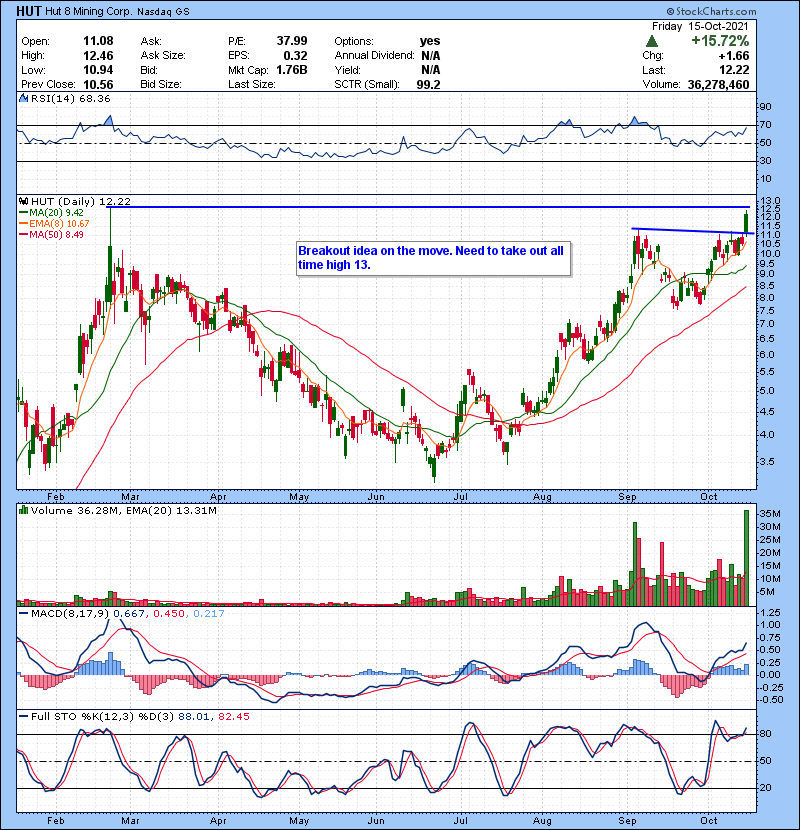The image size is (800, 830).
Task: Click the P/E value 37.99
Action: tap(292, 41)
